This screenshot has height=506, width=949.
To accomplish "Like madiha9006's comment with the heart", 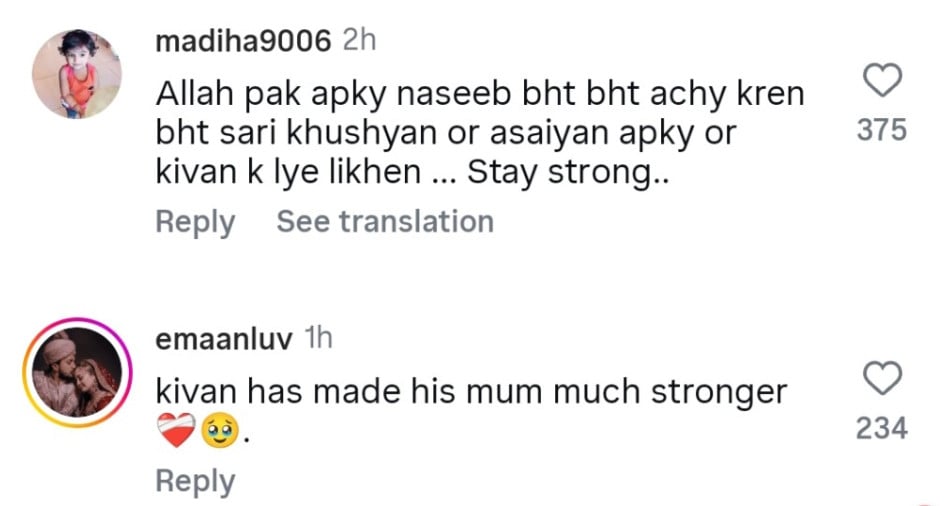I will [882, 81].
